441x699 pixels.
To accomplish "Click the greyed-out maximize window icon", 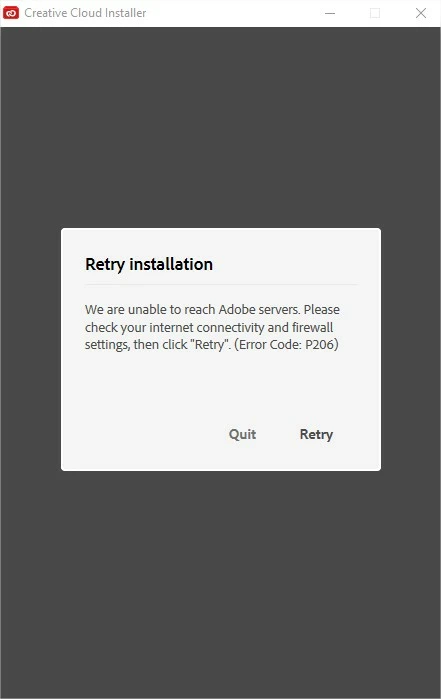I will 375,13.
